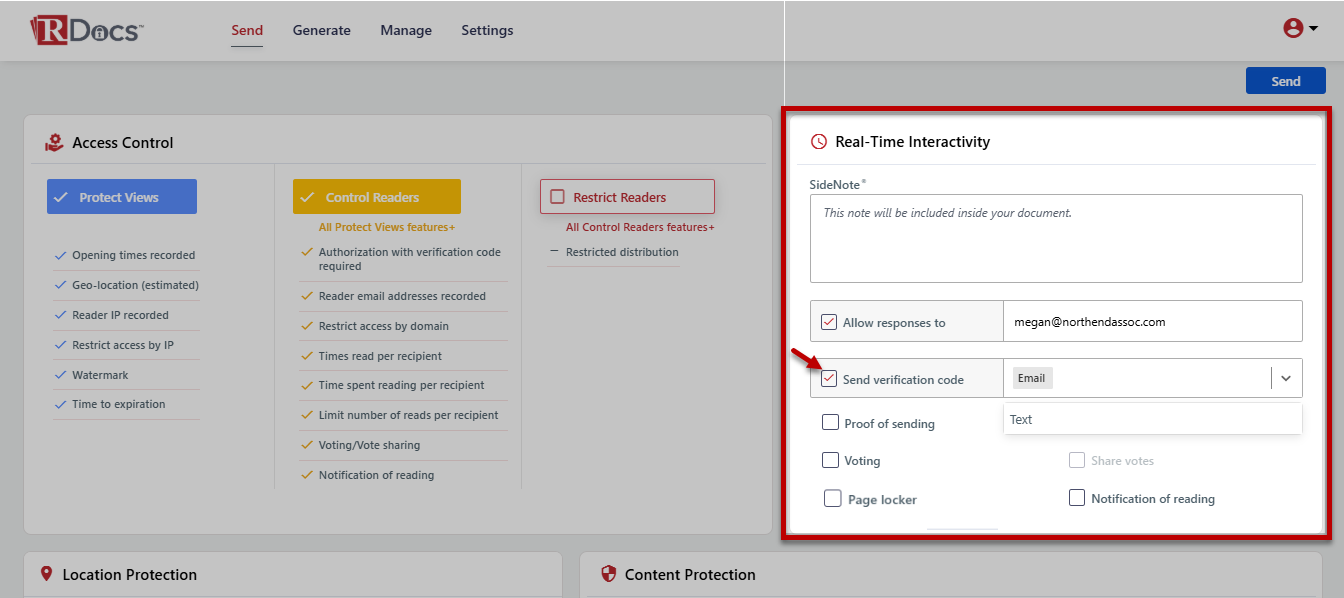This screenshot has width=1344, height=598.
Task: Click the RDocs logo
Action: coord(87,30)
